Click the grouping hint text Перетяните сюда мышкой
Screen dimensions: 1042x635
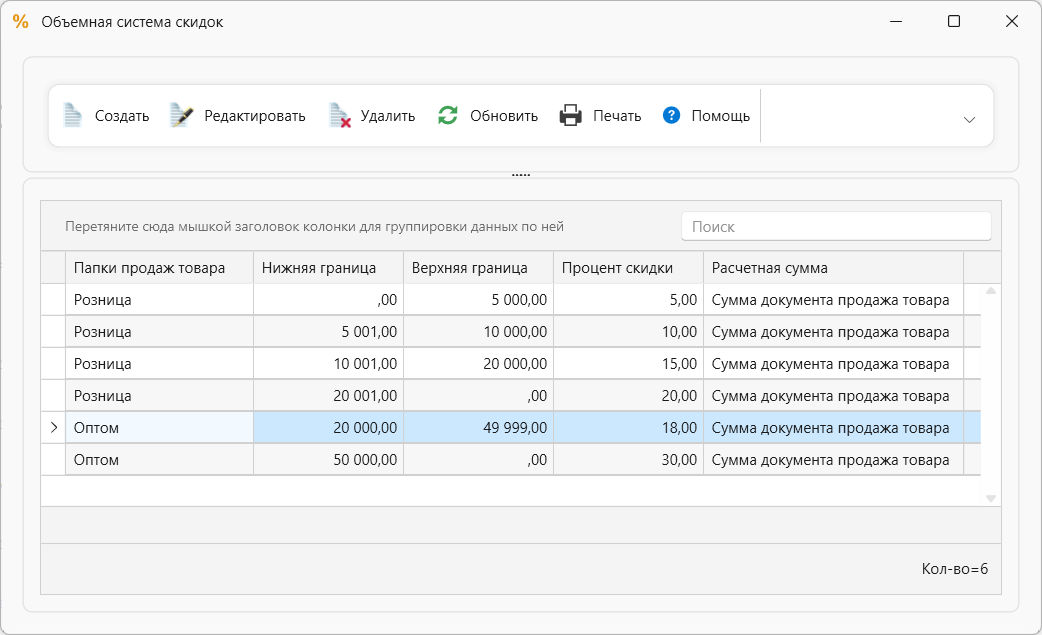[314, 227]
